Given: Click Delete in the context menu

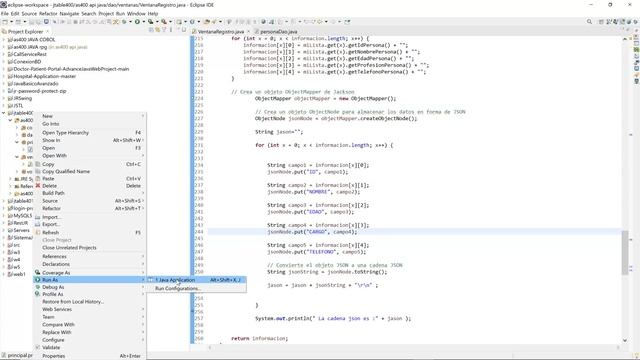Looking at the screenshot, I should click(x=89, y=186).
